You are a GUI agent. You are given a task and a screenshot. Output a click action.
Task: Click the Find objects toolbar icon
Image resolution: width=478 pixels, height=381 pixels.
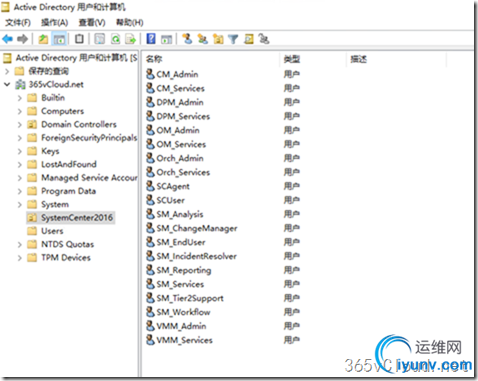pyautogui.click(x=249, y=39)
